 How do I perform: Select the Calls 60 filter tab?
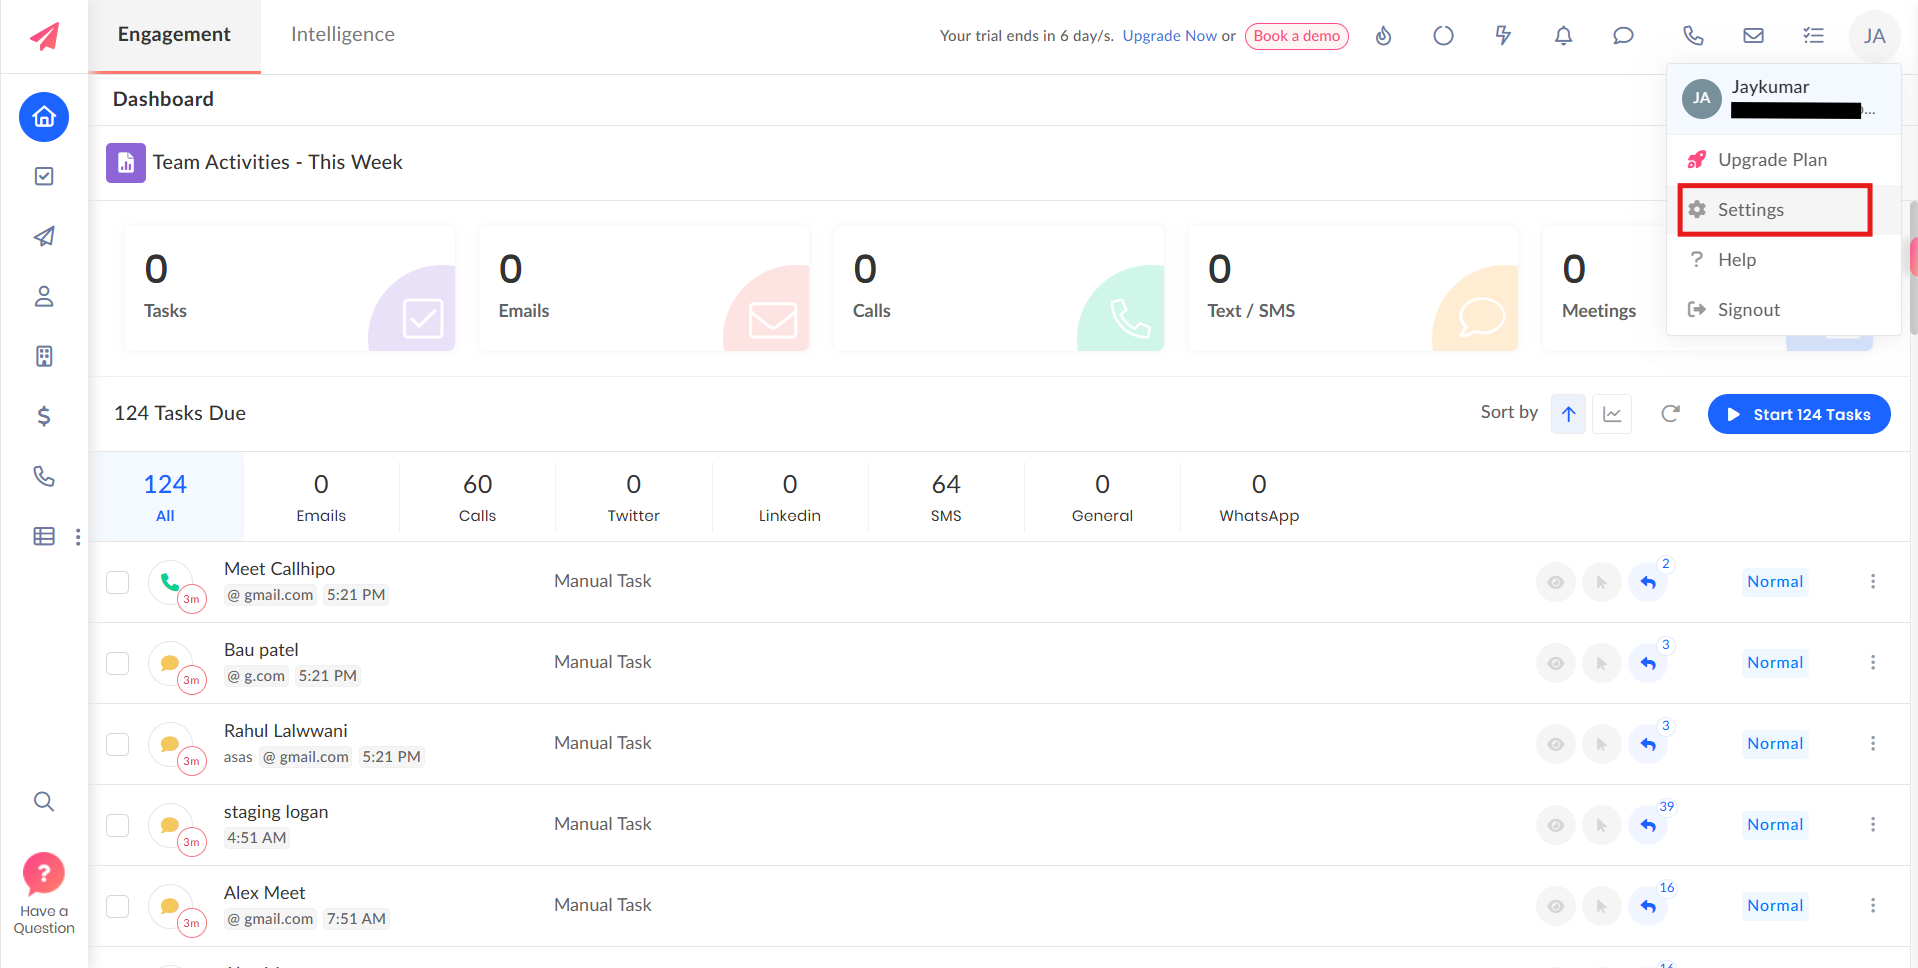[x=477, y=497]
